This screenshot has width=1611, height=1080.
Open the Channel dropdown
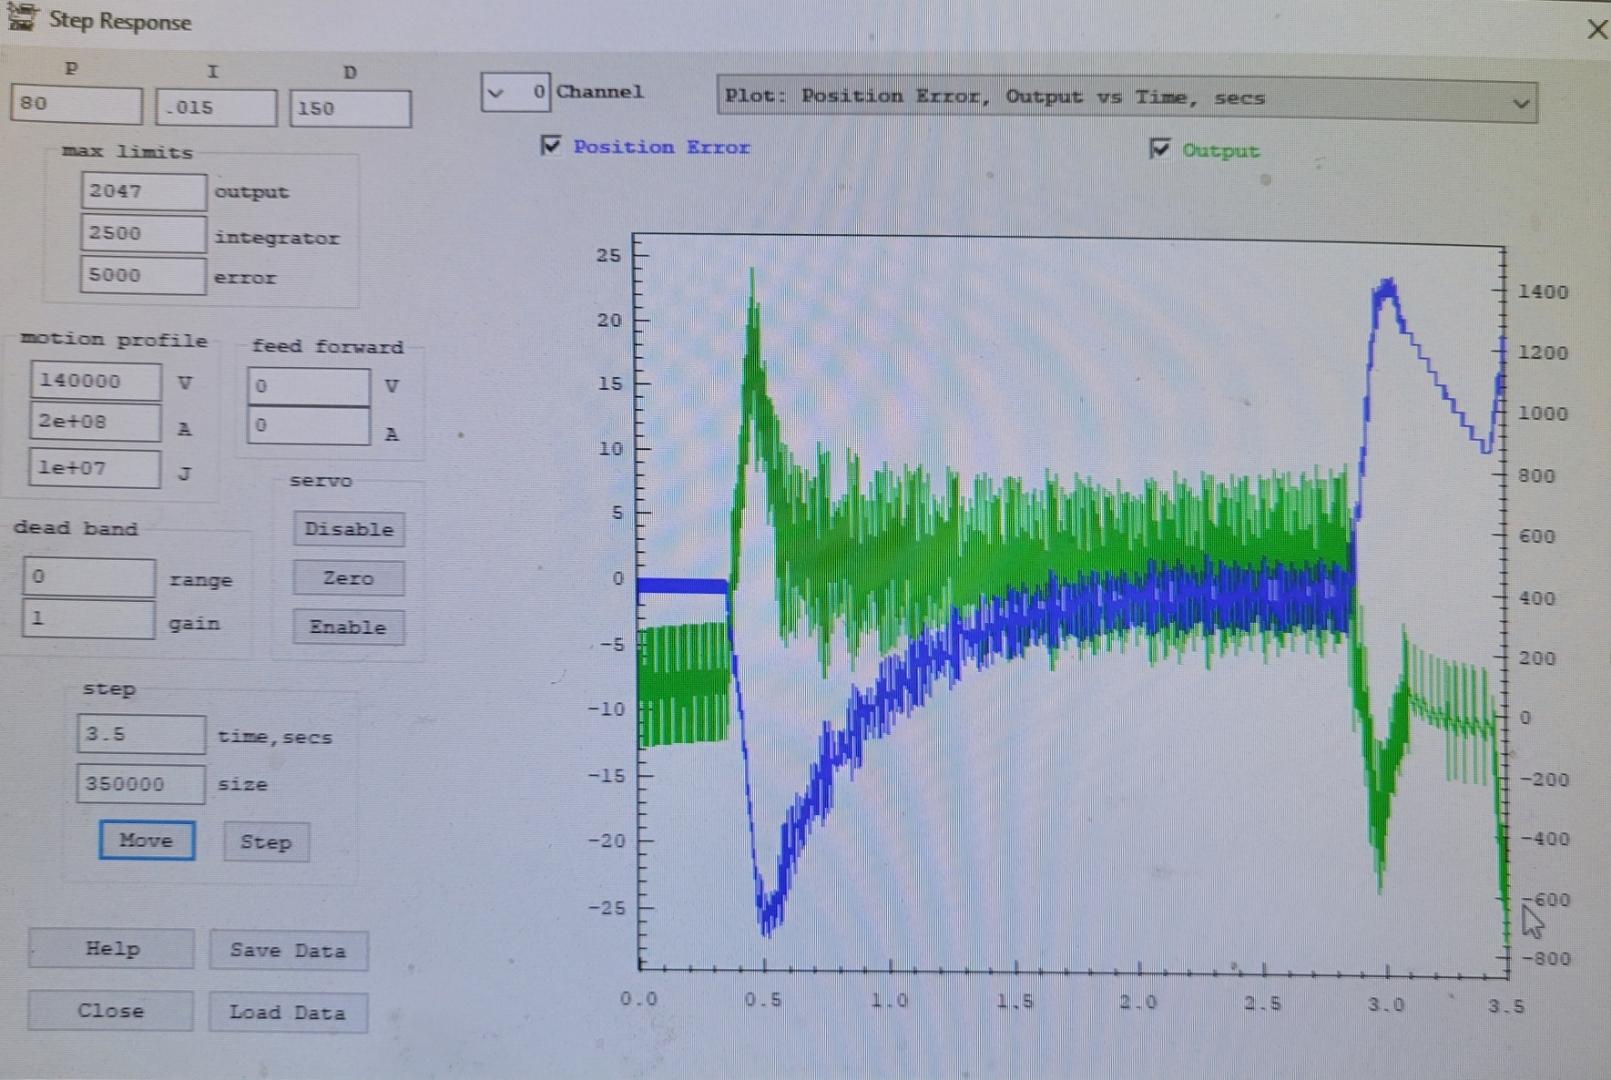(x=496, y=93)
